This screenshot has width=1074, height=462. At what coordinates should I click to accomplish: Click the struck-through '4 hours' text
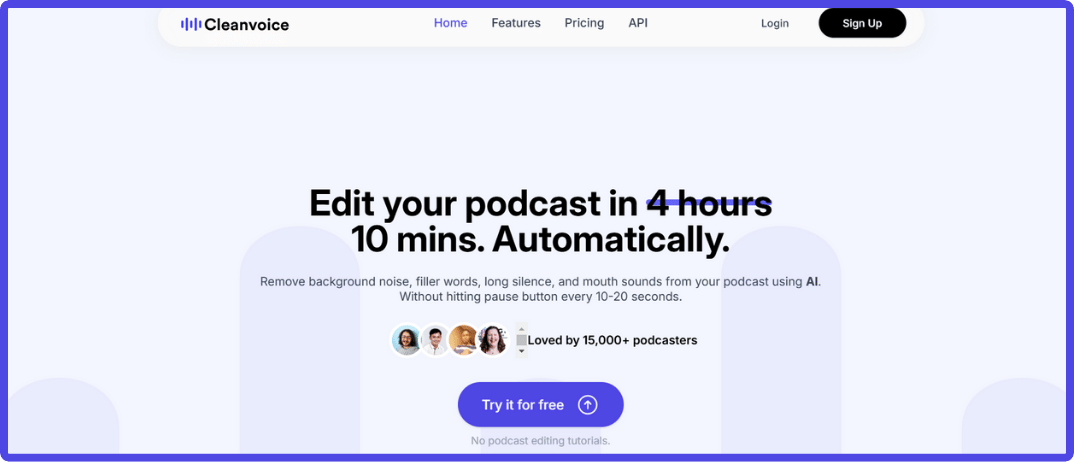(710, 203)
